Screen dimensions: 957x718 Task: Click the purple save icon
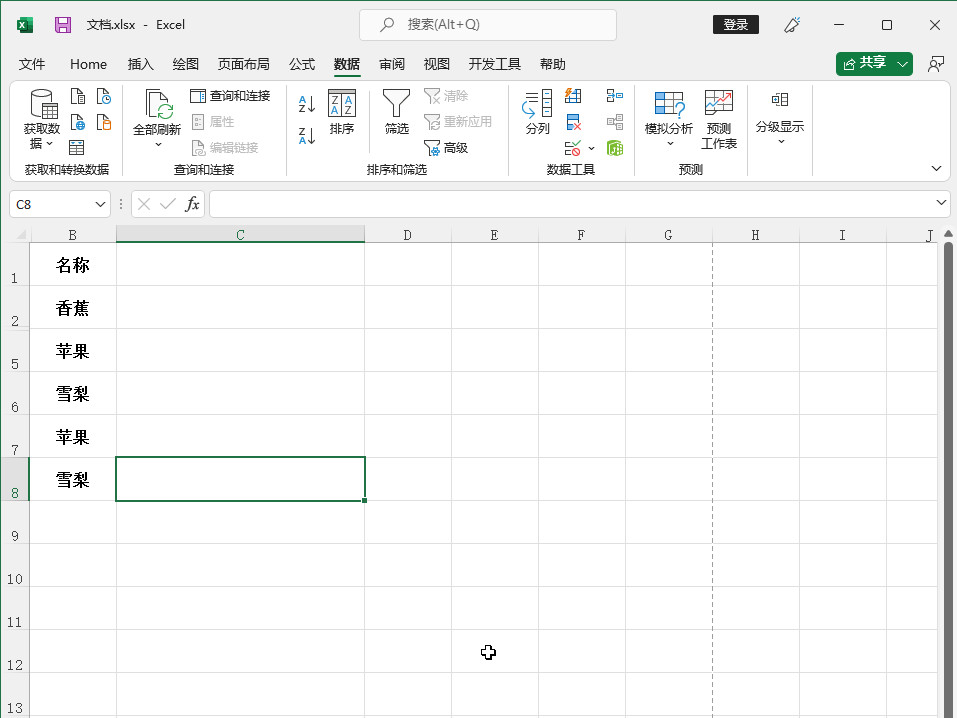pos(63,24)
